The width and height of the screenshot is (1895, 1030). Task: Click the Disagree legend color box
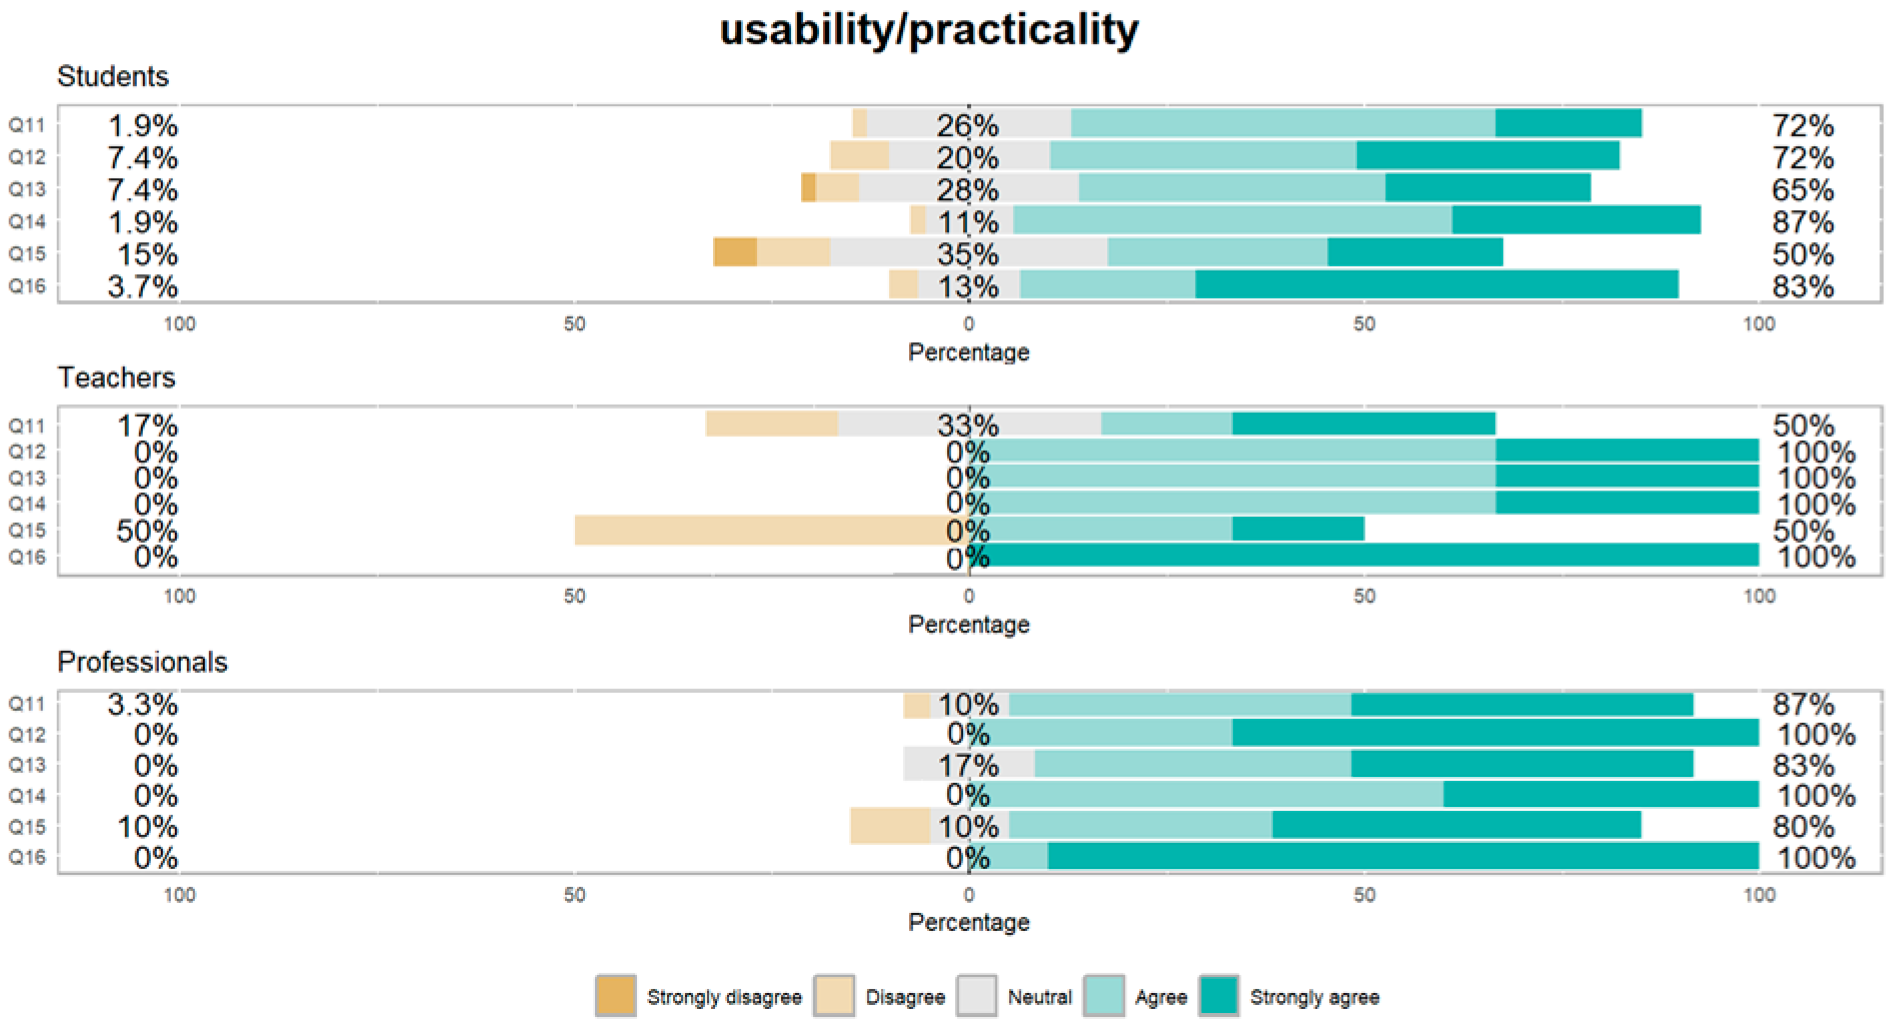click(x=834, y=996)
